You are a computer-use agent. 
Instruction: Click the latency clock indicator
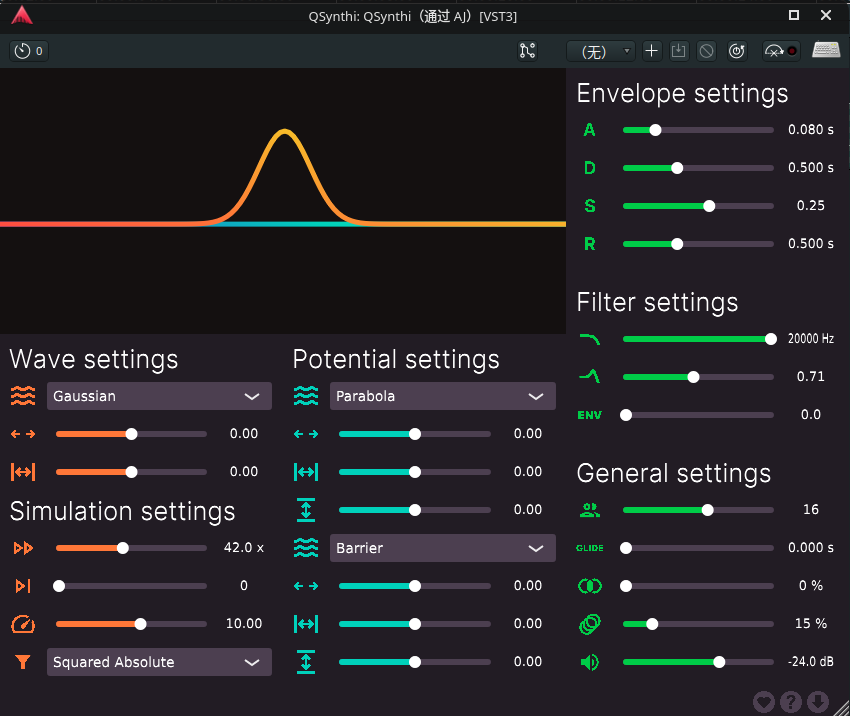pos(29,51)
